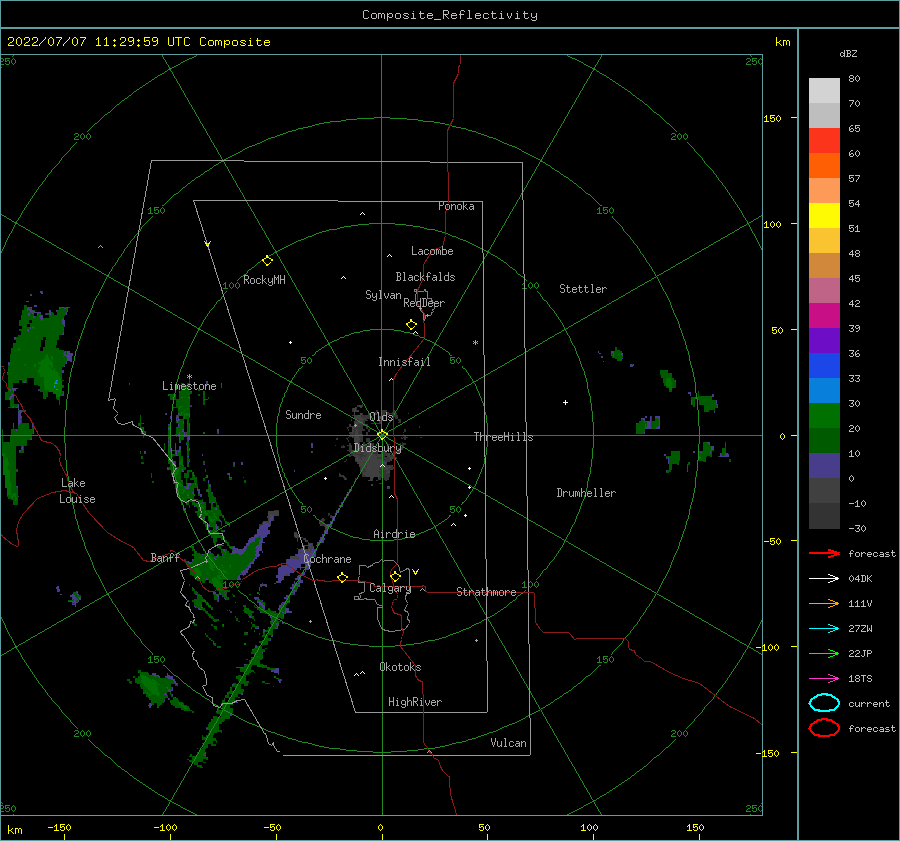Click the RockyMH label
This screenshot has height=841, width=900.
point(264,280)
